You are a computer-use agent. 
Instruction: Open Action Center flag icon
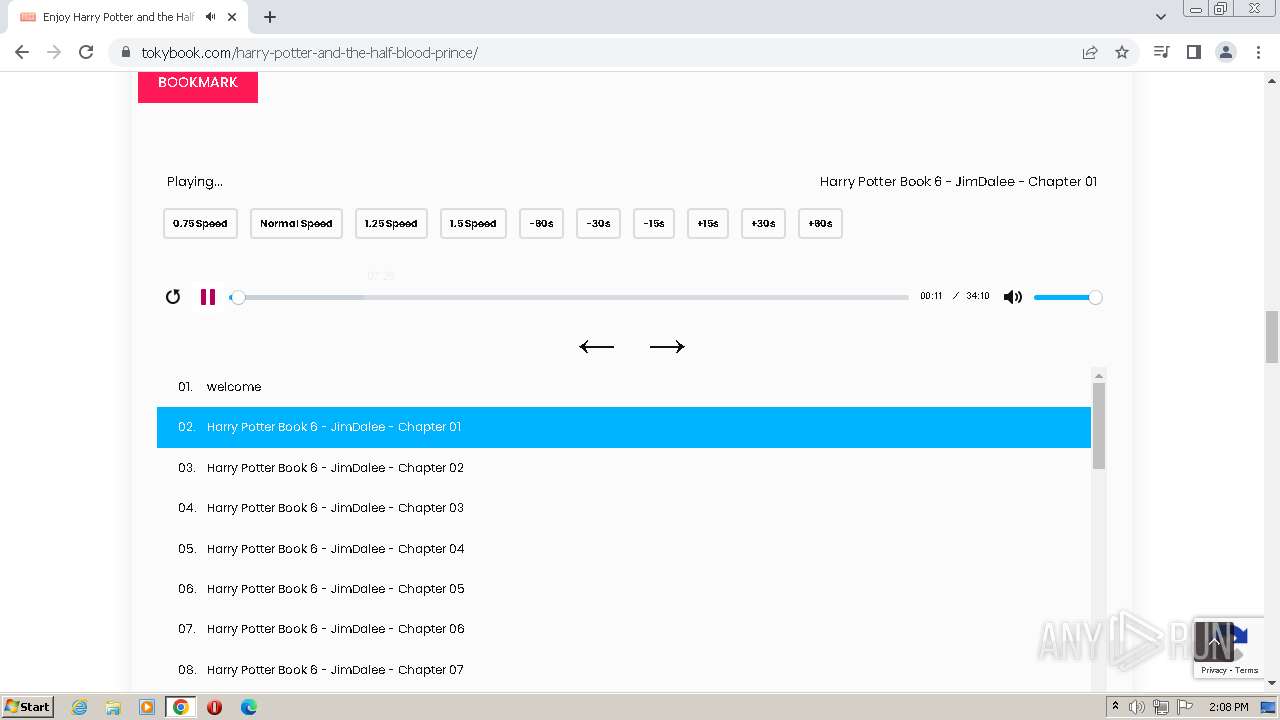[x=1184, y=707]
